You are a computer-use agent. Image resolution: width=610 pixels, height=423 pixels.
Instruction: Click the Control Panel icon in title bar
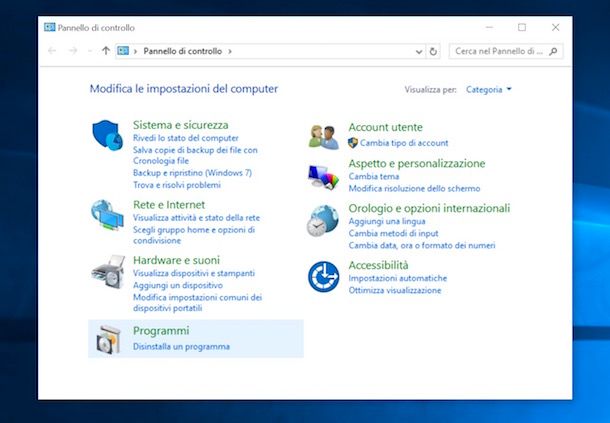(x=49, y=27)
